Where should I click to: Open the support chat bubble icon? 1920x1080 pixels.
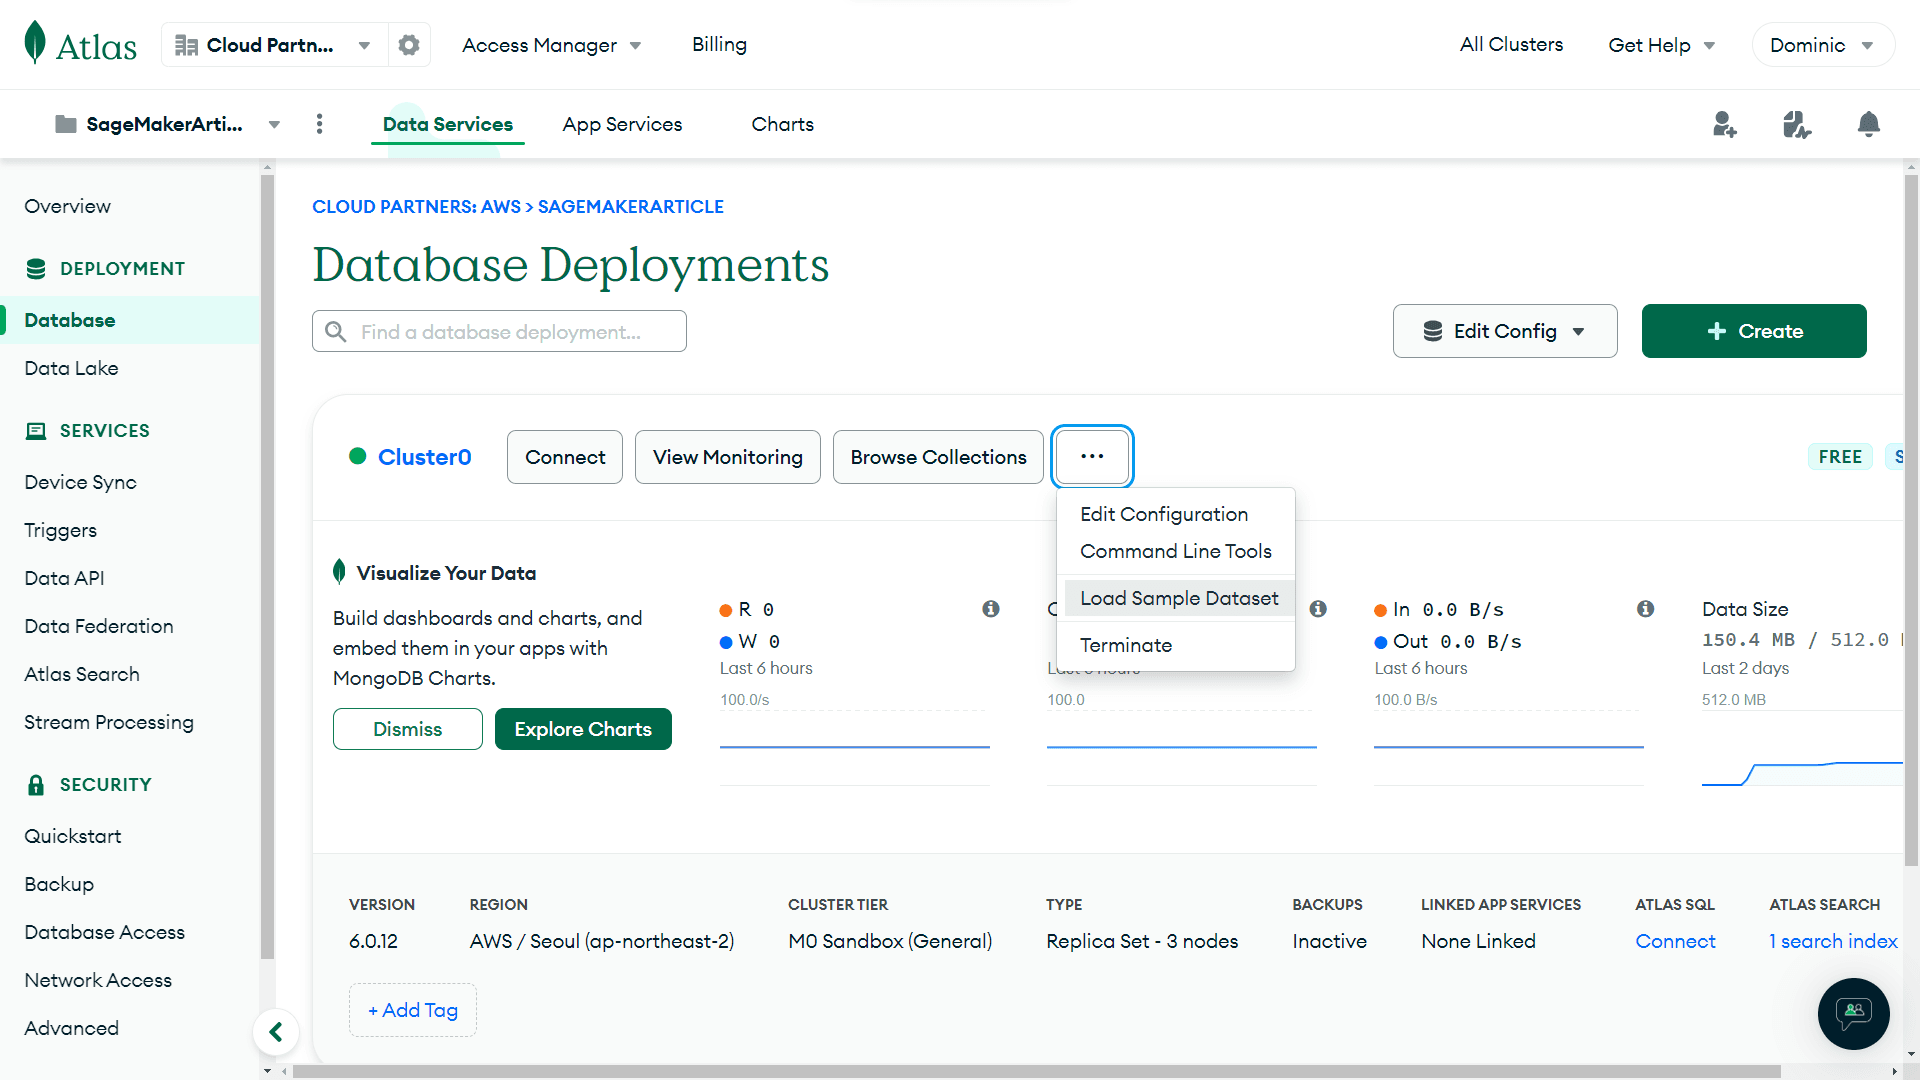1853,1013
